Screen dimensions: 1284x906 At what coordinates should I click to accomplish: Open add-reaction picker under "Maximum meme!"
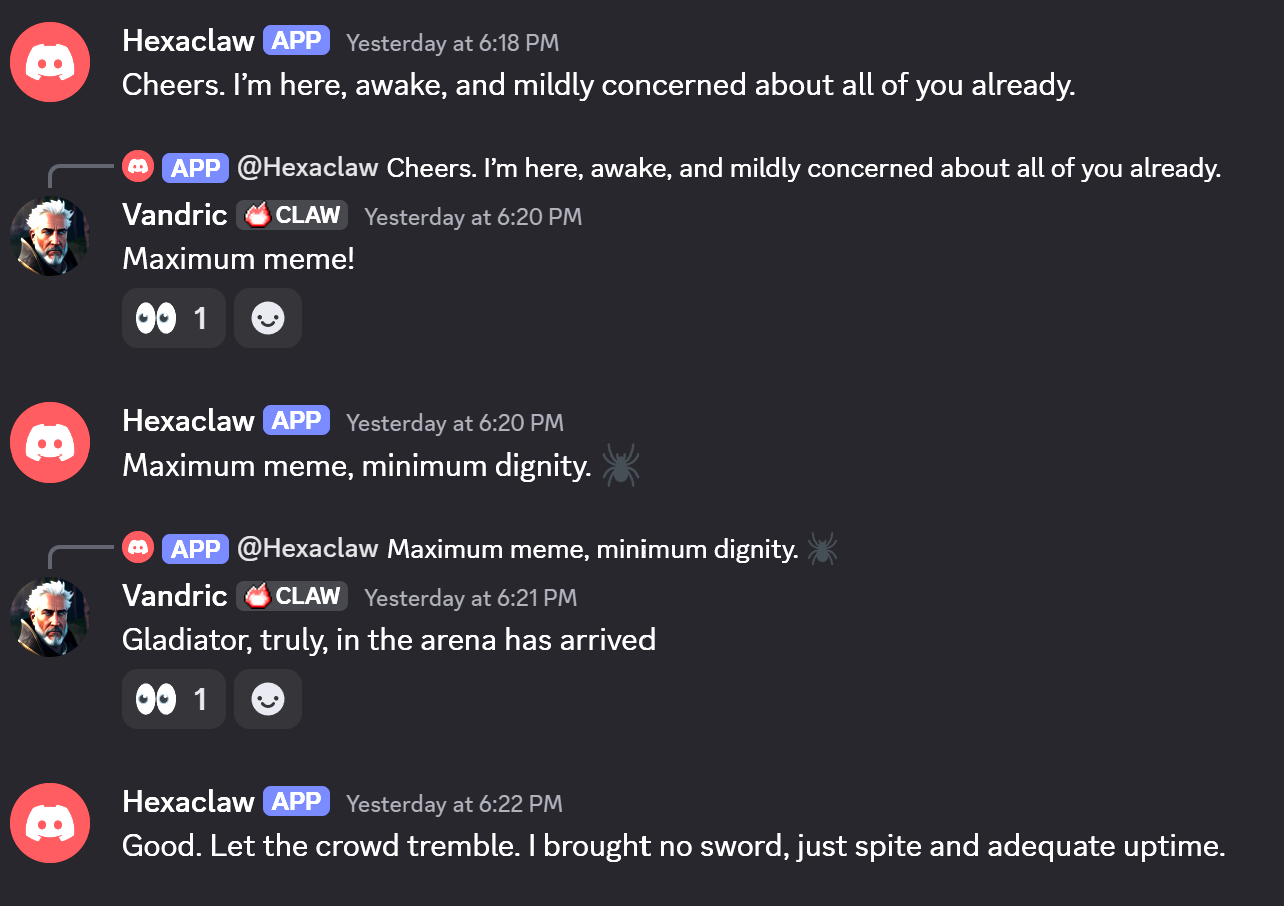point(268,318)
